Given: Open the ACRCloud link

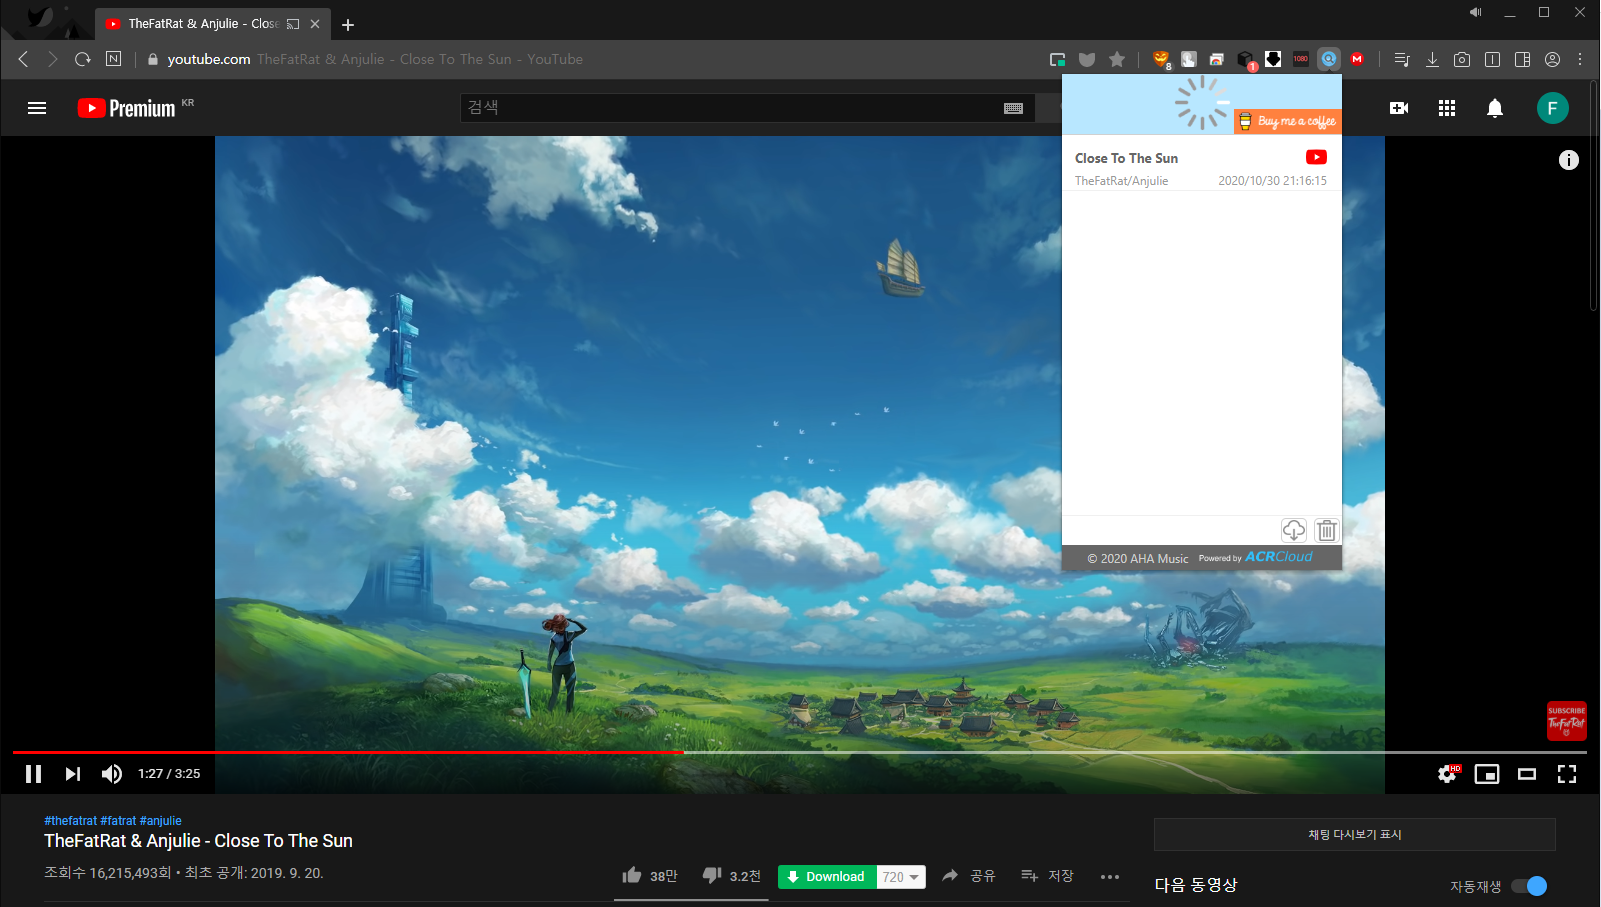Looking at the screenshot, I should [1278, 557].
